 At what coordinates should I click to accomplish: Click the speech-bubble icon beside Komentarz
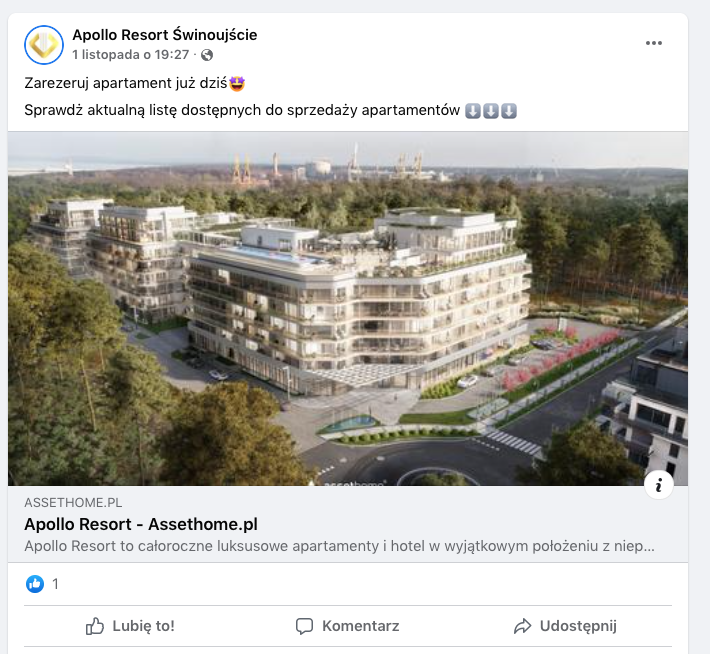point(304,626)
